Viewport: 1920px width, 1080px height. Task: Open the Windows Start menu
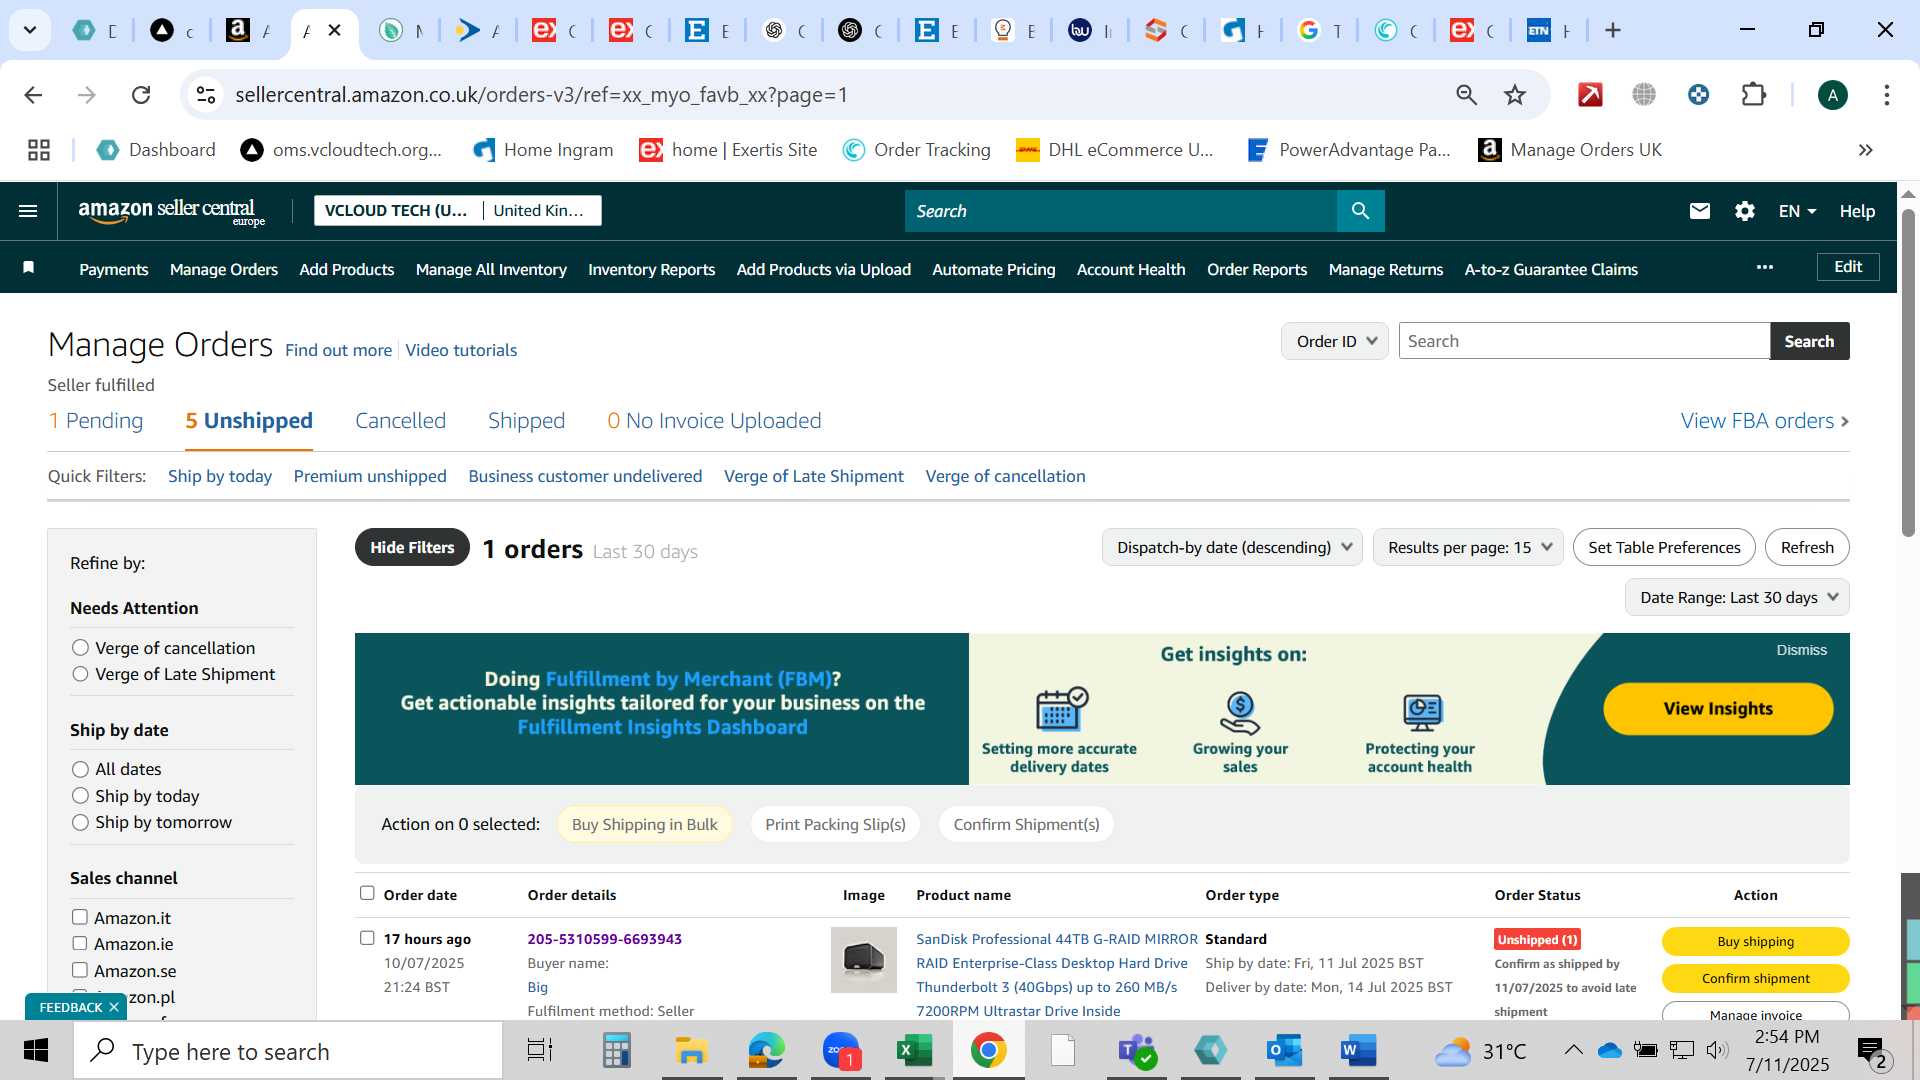[36, 1051]
